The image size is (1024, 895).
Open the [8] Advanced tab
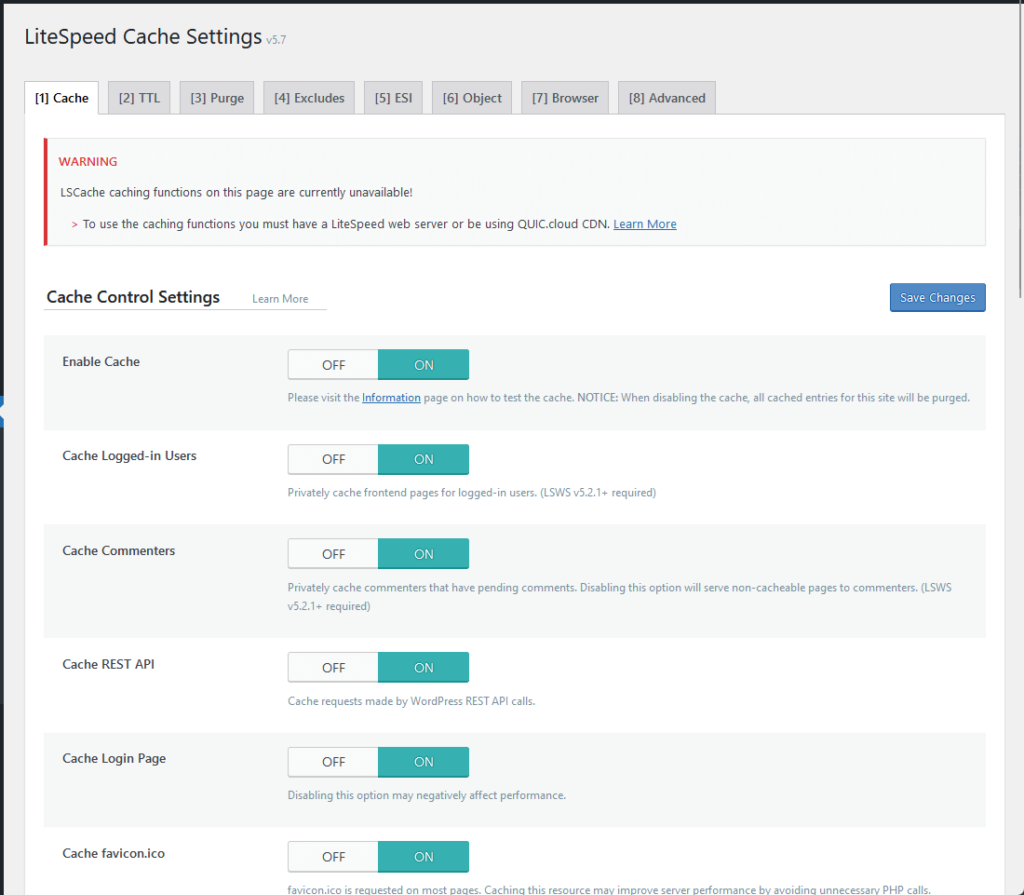tap(667, 98)
